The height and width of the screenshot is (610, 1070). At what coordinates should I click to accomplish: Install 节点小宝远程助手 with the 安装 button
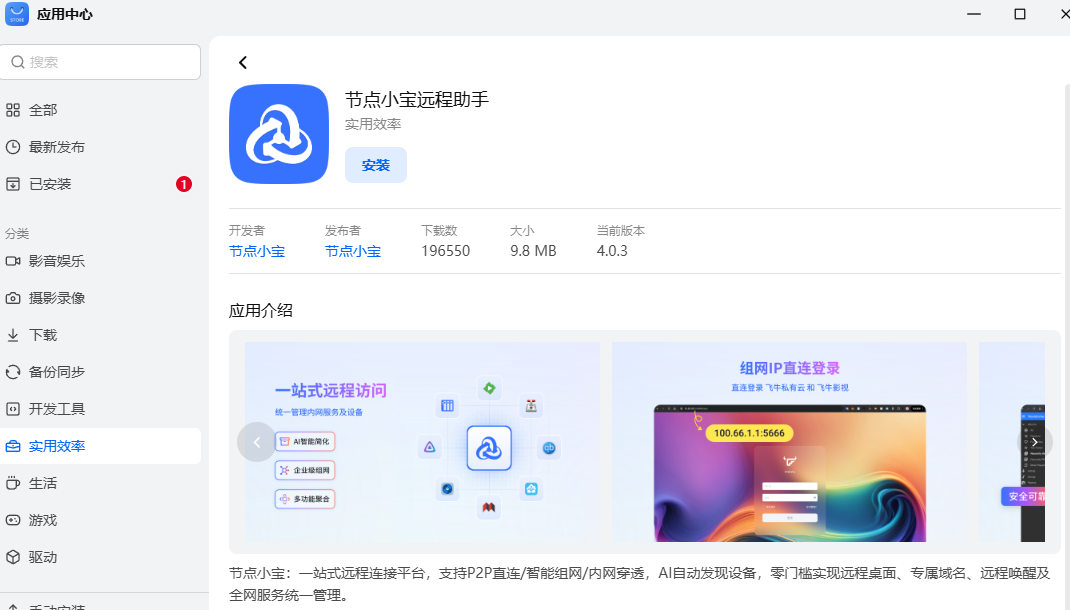tap(375, 165)
